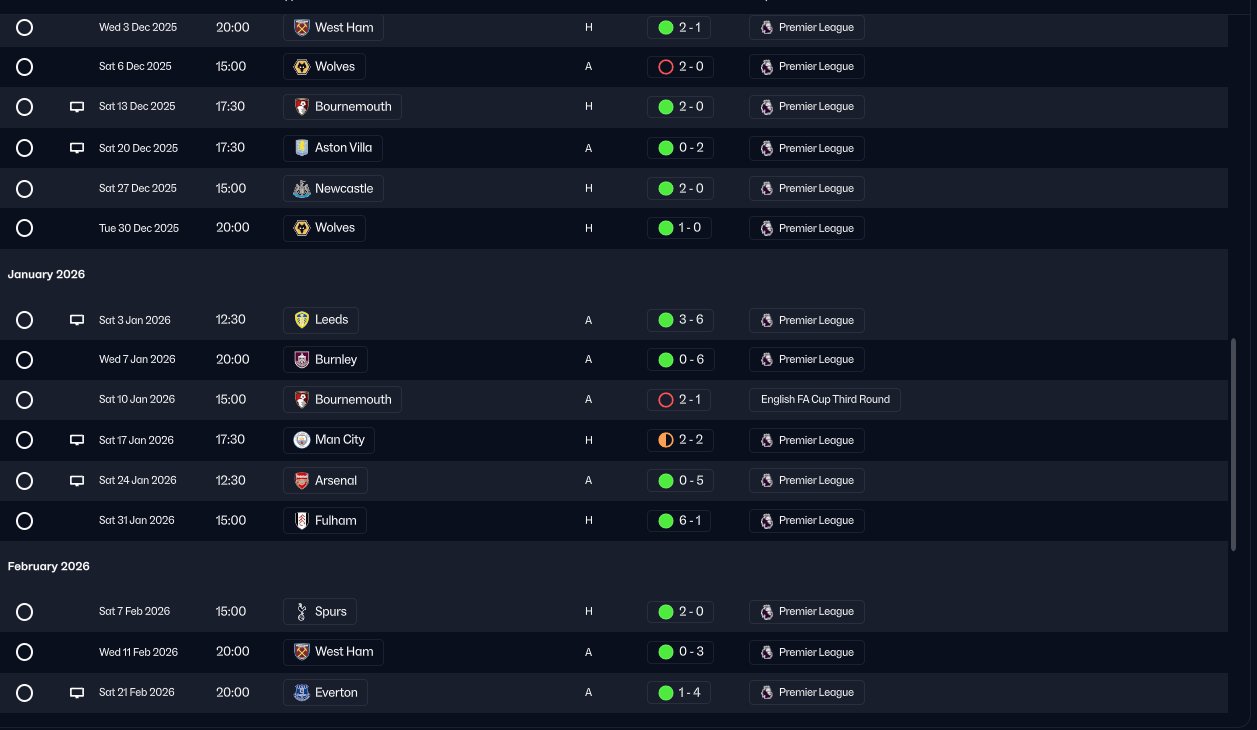The height and width of the screenshot is (730, 1257).
Task: Click the Leeds club badge icon
Action: [299, 320]
